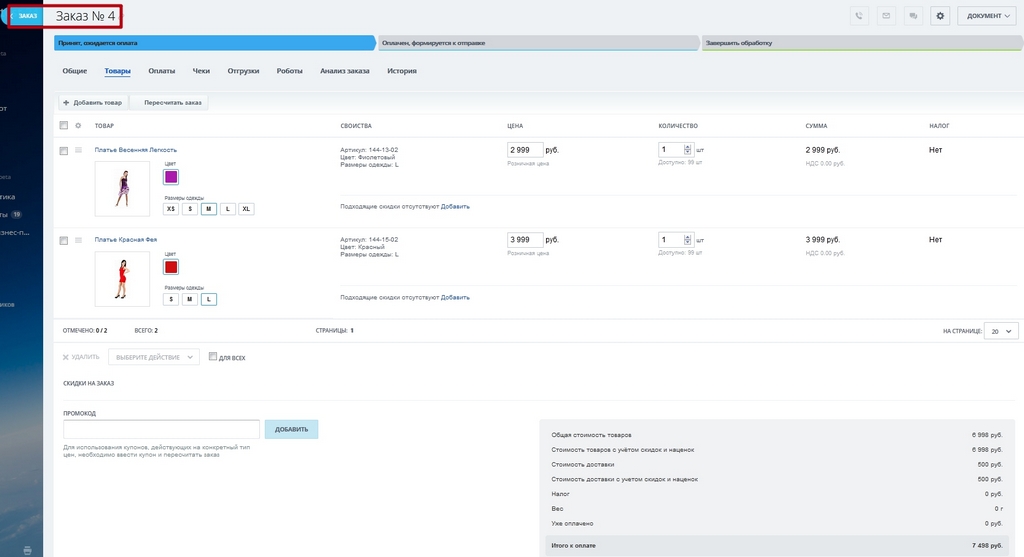Open the Роботы tab
Image resolution: width=1024 pixels, height=557 pixels.
tap(289, 71)
